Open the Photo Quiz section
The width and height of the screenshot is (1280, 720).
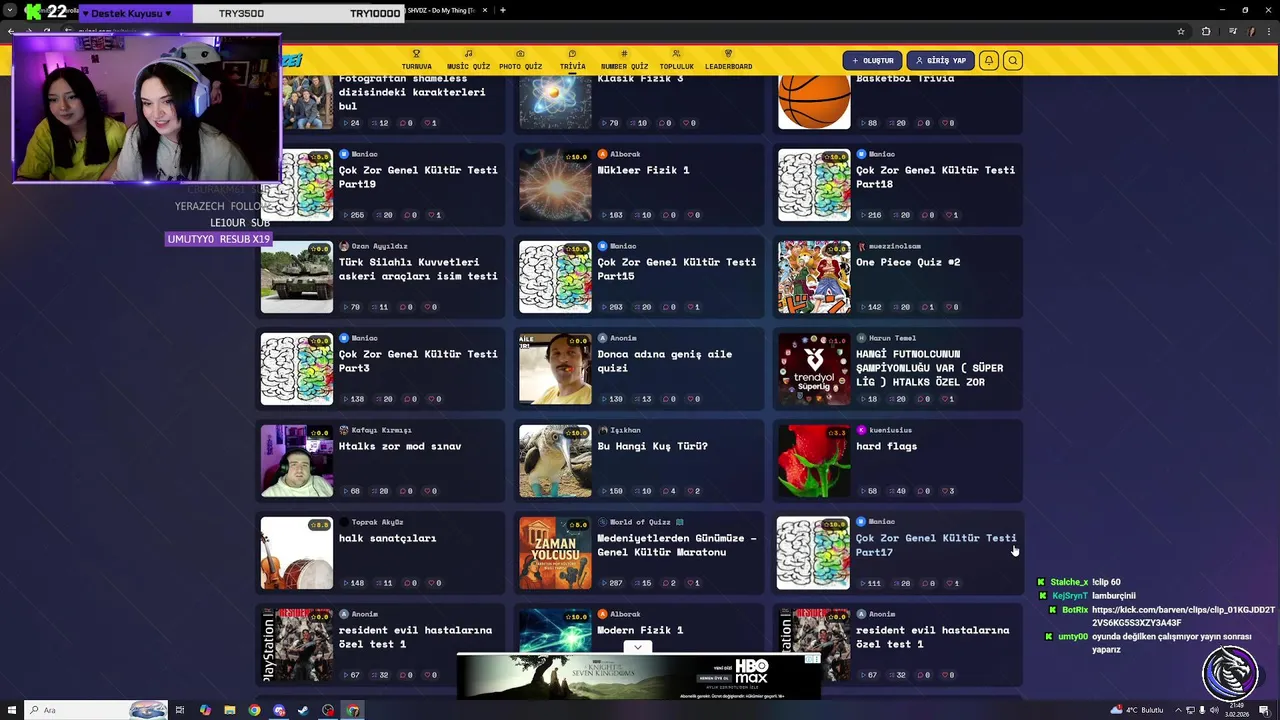[x=520, y=60]
